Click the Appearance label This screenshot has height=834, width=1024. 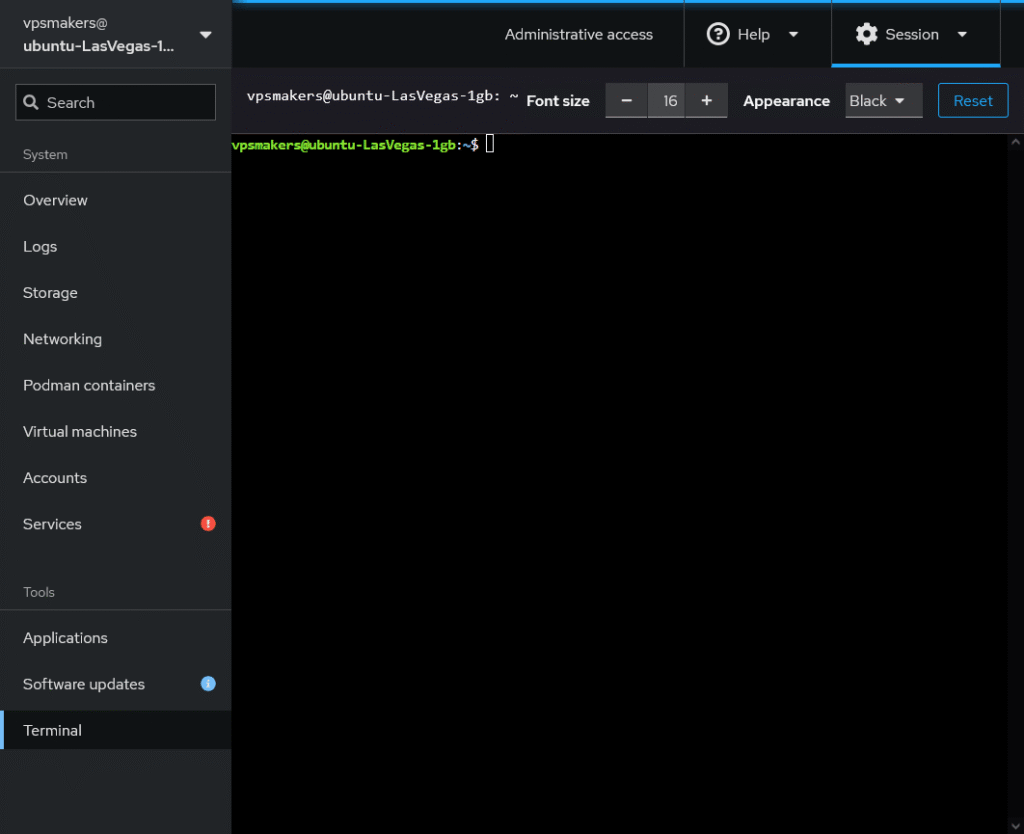pos(786,101)
